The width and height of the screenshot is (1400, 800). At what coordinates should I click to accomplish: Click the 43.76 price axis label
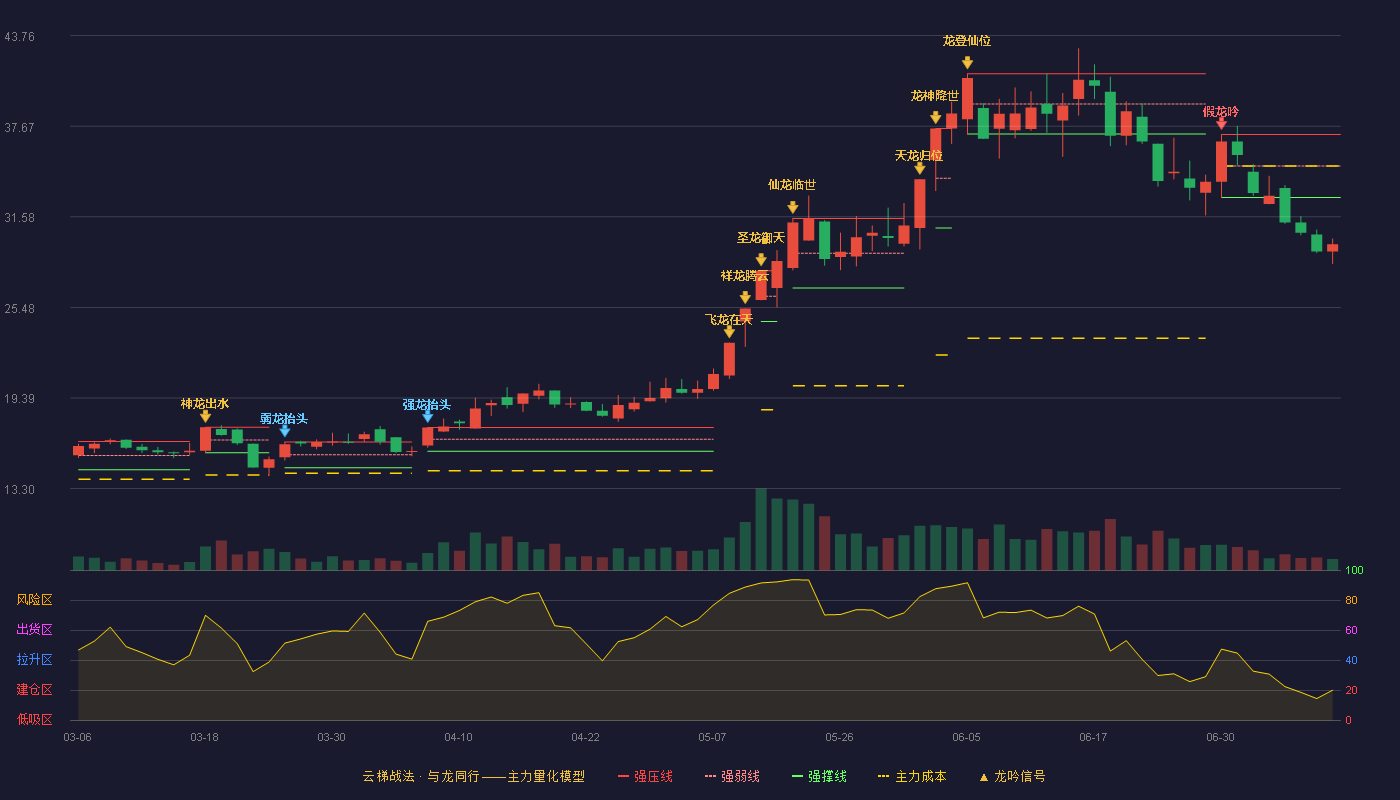pos(20,37)
